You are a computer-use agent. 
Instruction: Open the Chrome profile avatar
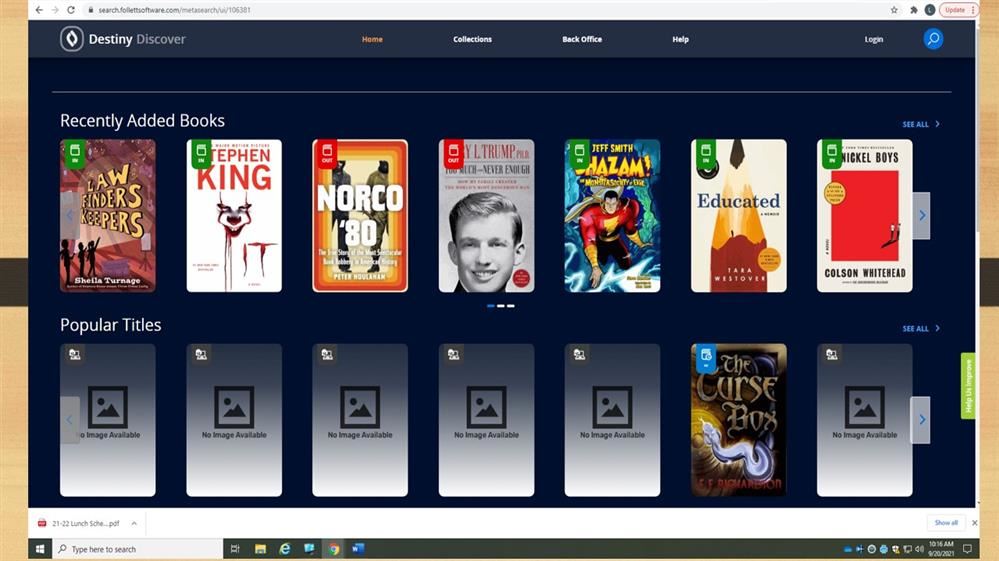(930, 10)
